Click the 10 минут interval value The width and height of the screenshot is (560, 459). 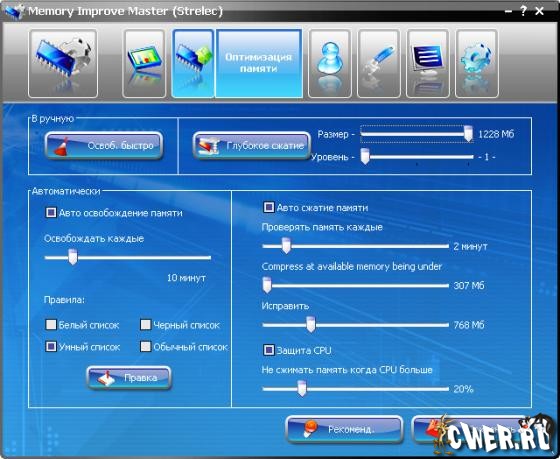coord(186,278)
